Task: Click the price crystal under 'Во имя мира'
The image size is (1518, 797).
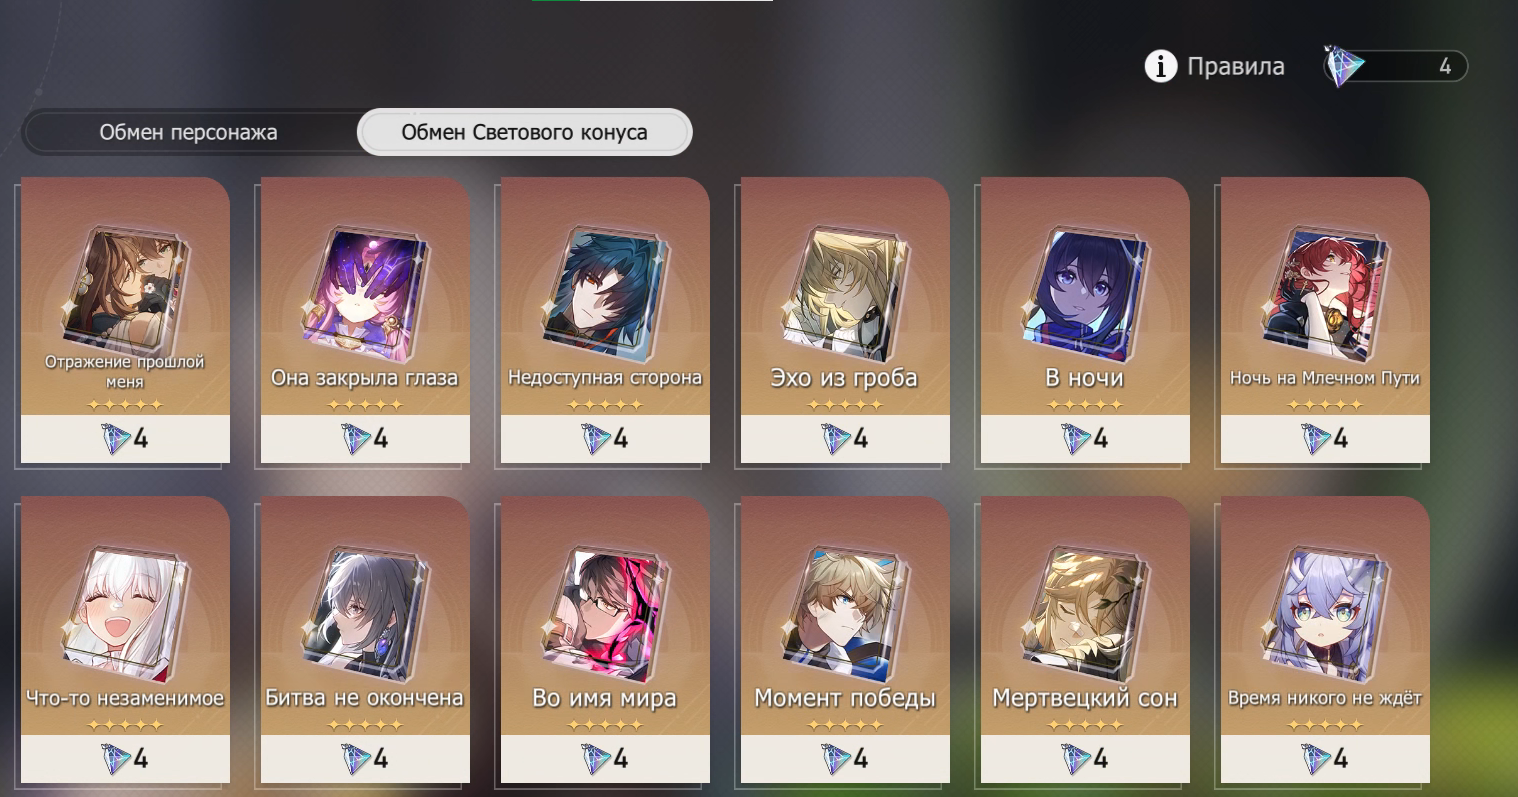Action: click(596, 759)
